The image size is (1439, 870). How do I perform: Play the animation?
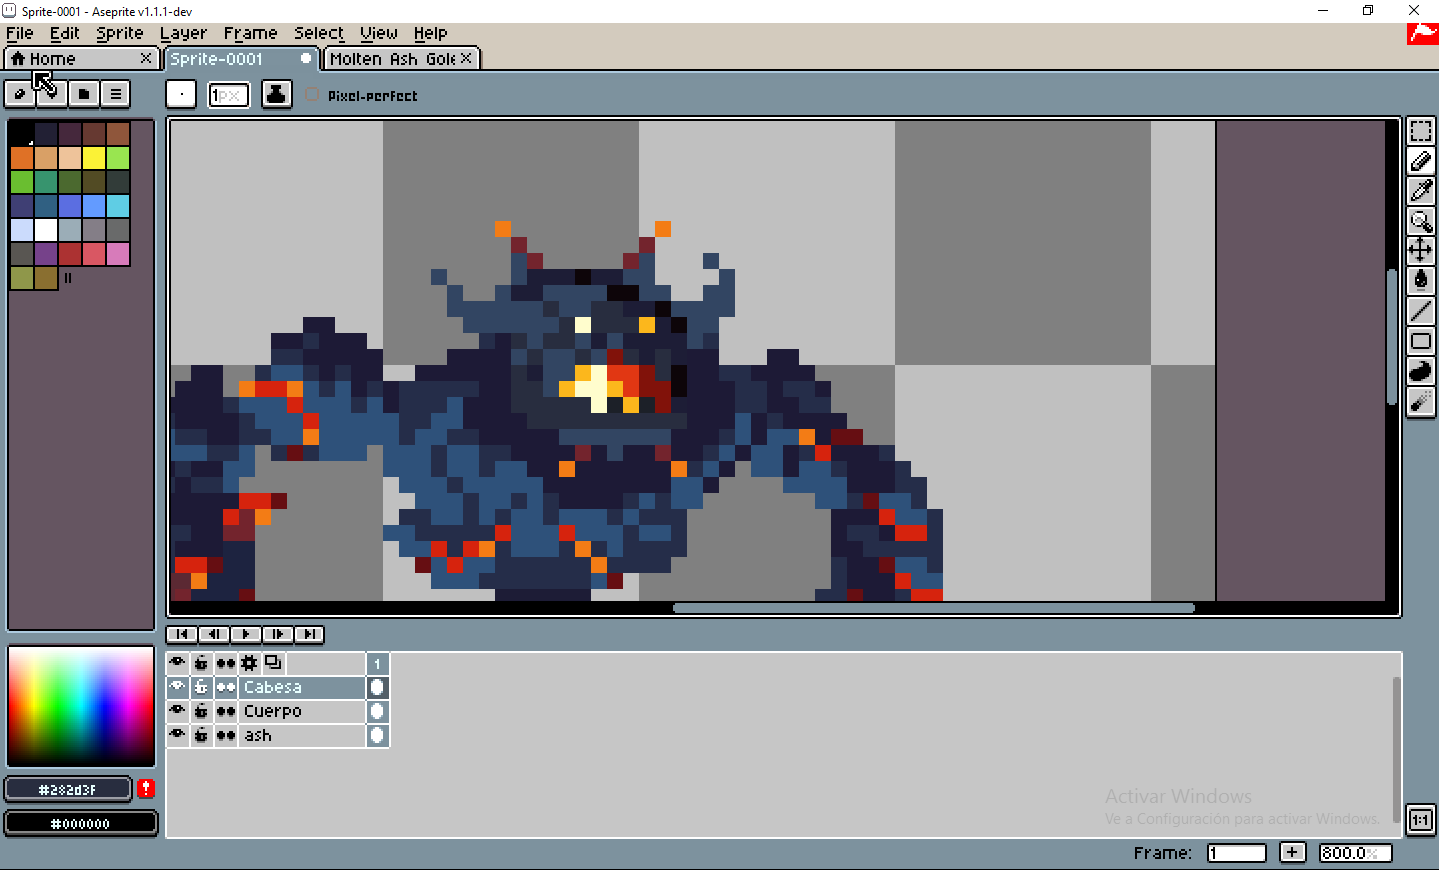pos(246,634)
